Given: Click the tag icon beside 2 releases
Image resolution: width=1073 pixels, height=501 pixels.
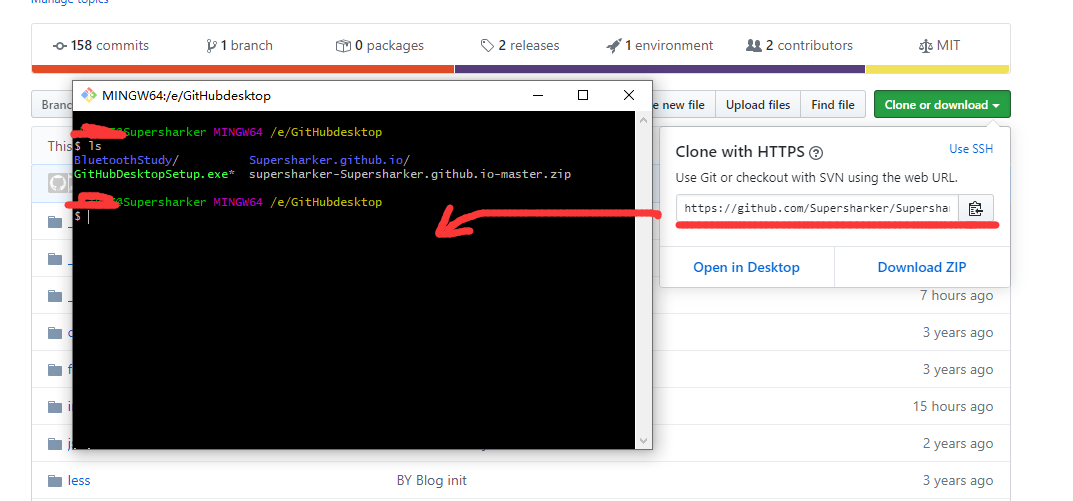Looking at the screenshot, I should [x=487, y=46].
